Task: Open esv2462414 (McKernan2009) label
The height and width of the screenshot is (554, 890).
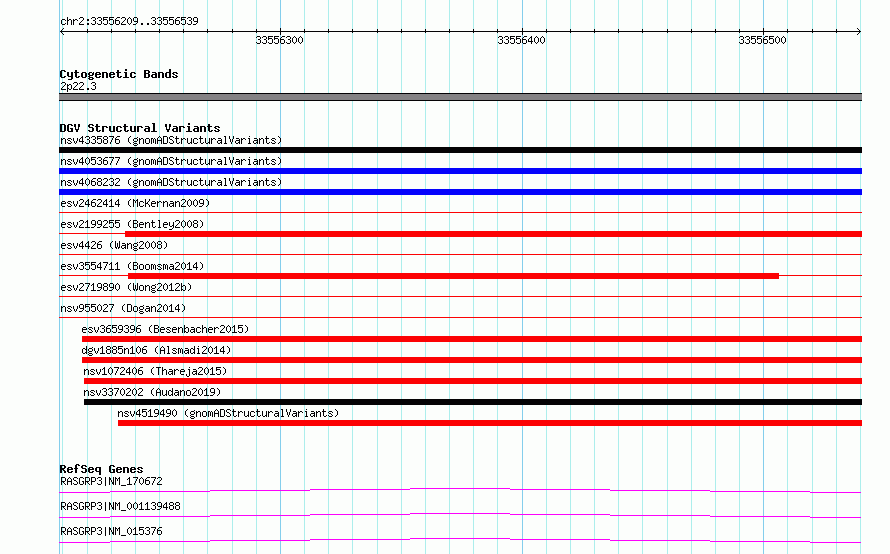Action: (x=135, y=203)
